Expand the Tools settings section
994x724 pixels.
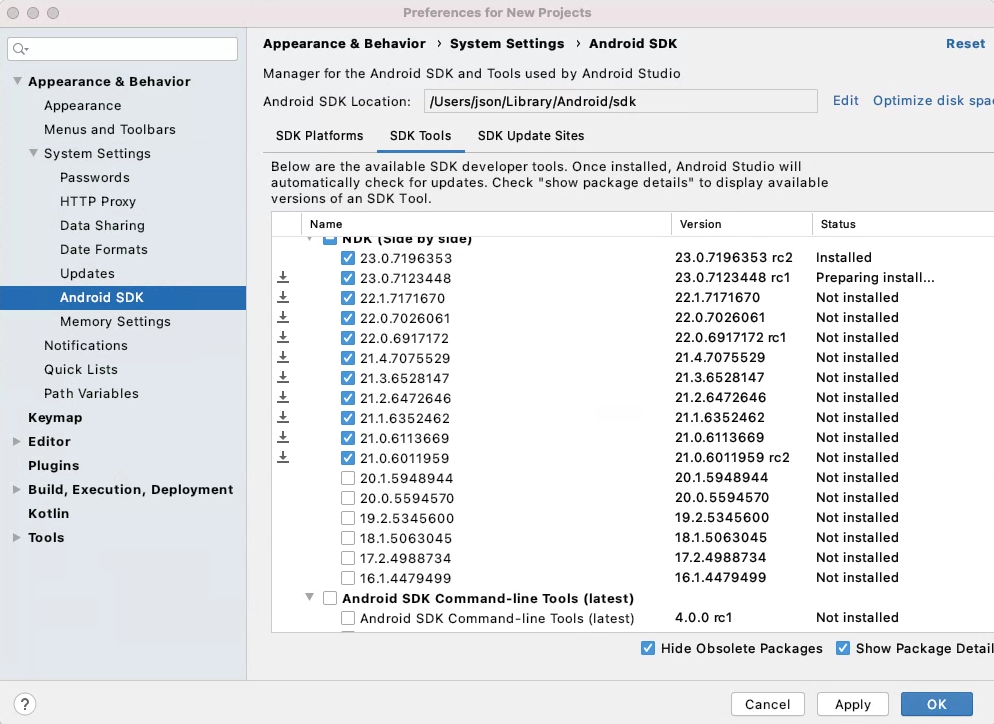pos(16,537)
